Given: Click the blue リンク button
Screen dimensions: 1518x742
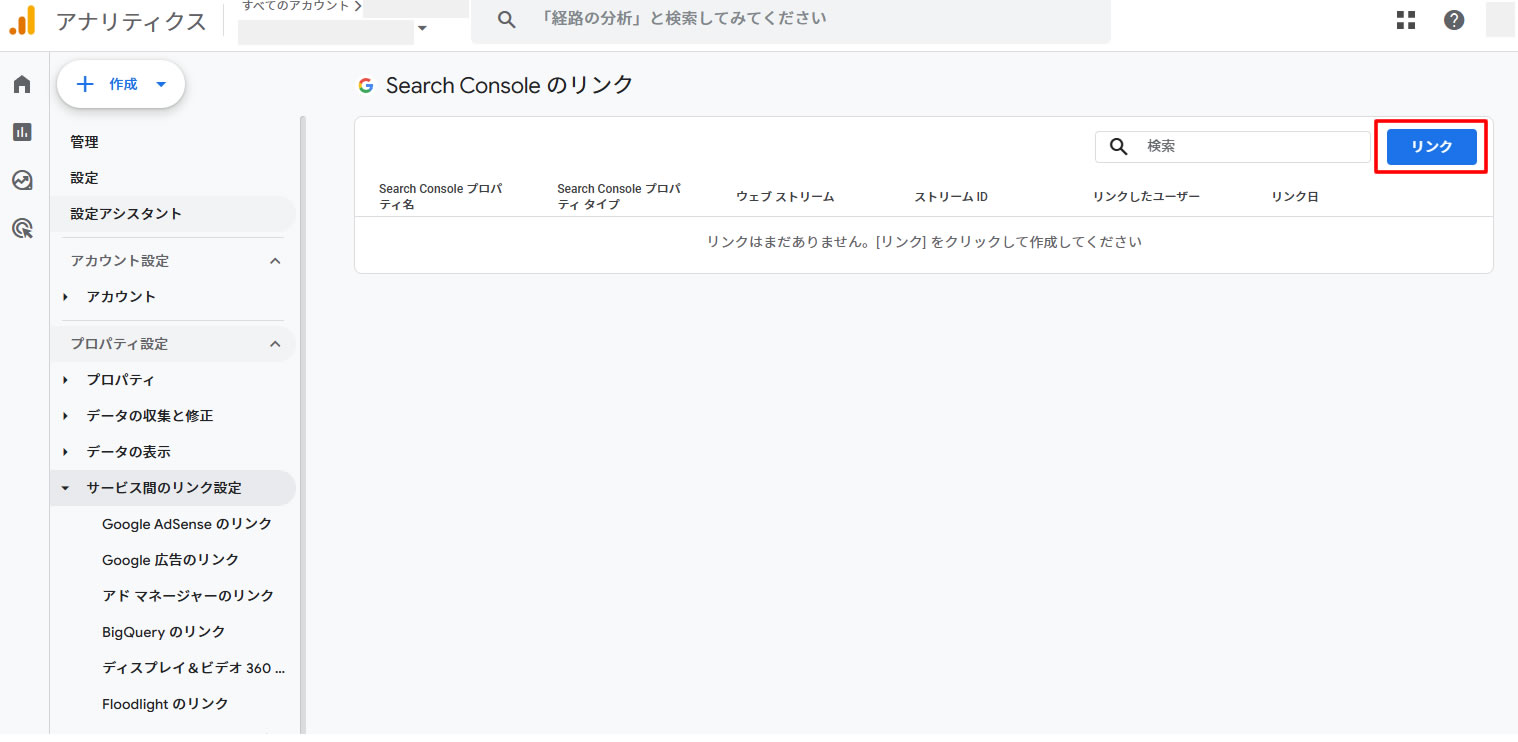Looking at the screenshot, I should point(1431,147).
